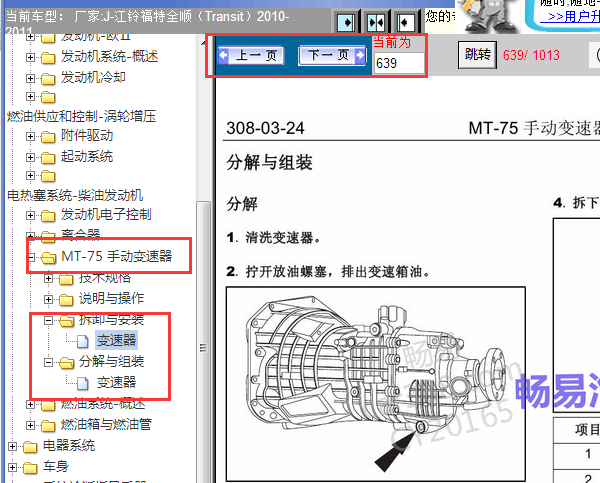Click the transmission drain plug illustration
Image resolution: width=600 pixels, height=483 pixels.
coord(375,383)
